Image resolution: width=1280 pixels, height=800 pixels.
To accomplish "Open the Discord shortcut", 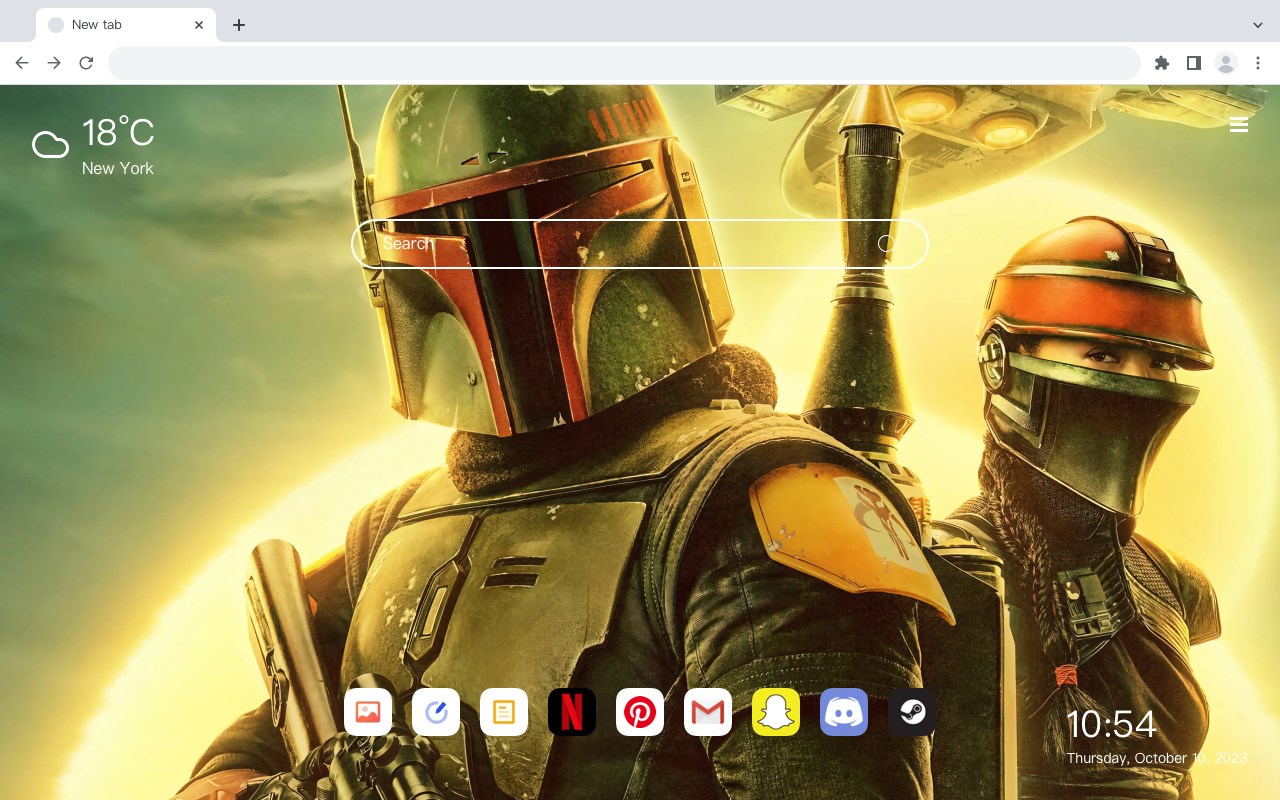I will [x=844, y=712].
